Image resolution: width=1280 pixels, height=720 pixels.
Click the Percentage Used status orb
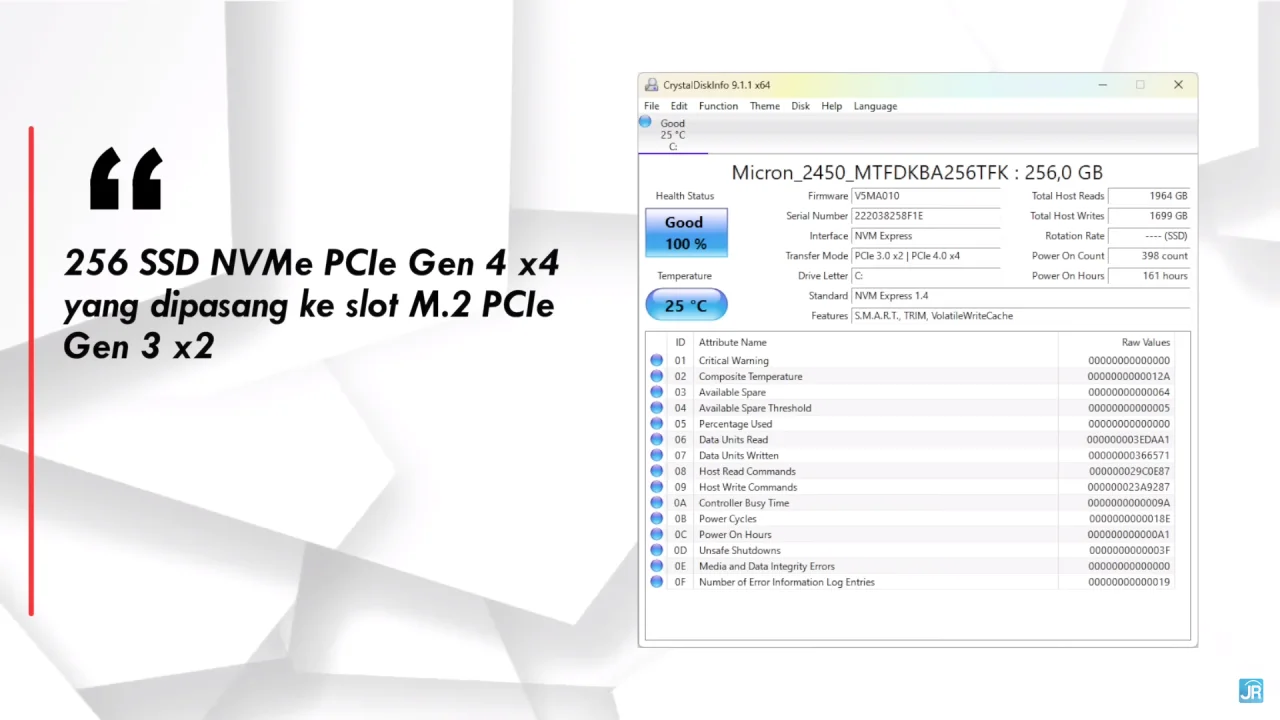657,424
